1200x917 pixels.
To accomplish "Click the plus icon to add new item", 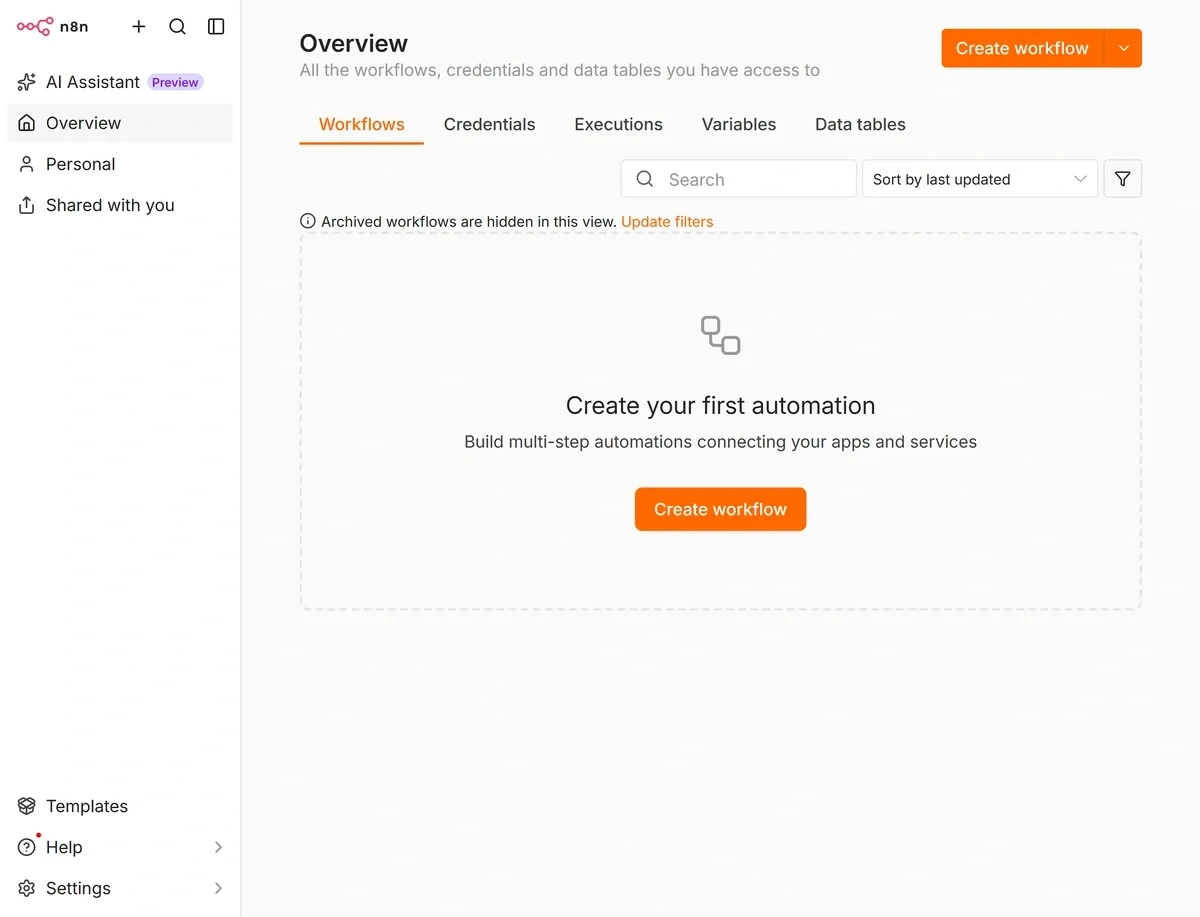I will pos(139,27).
